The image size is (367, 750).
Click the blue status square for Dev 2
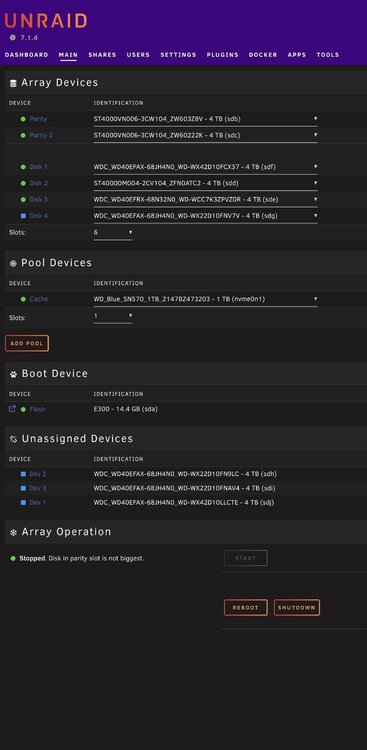pos(23,474)
